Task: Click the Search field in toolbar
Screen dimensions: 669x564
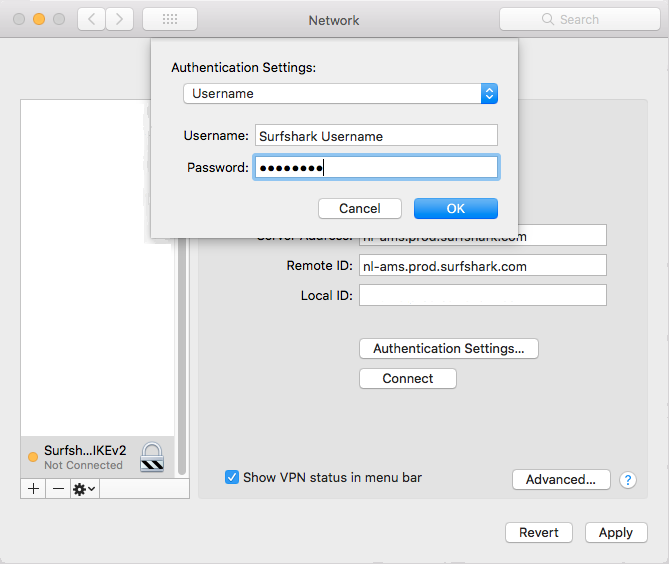Action: pos(580,19)
